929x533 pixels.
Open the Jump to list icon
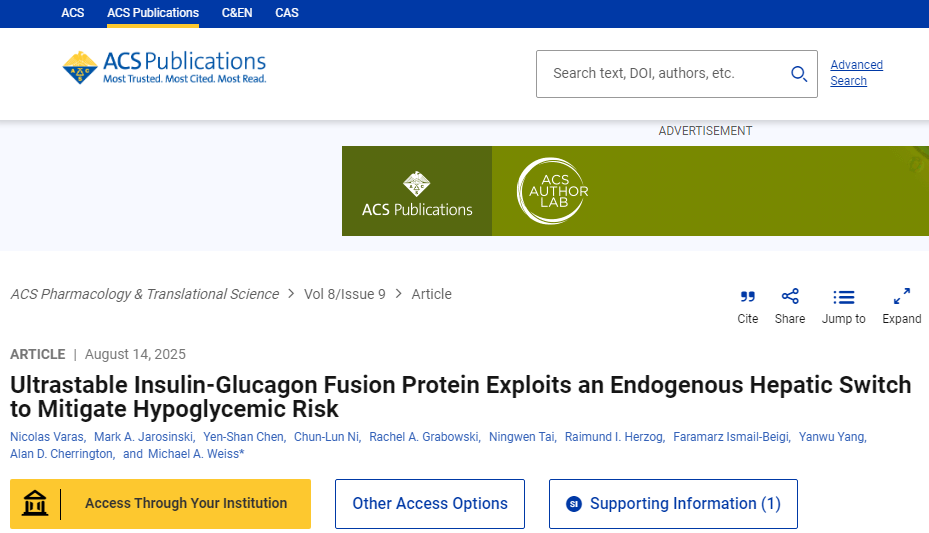tap(843, 297)
